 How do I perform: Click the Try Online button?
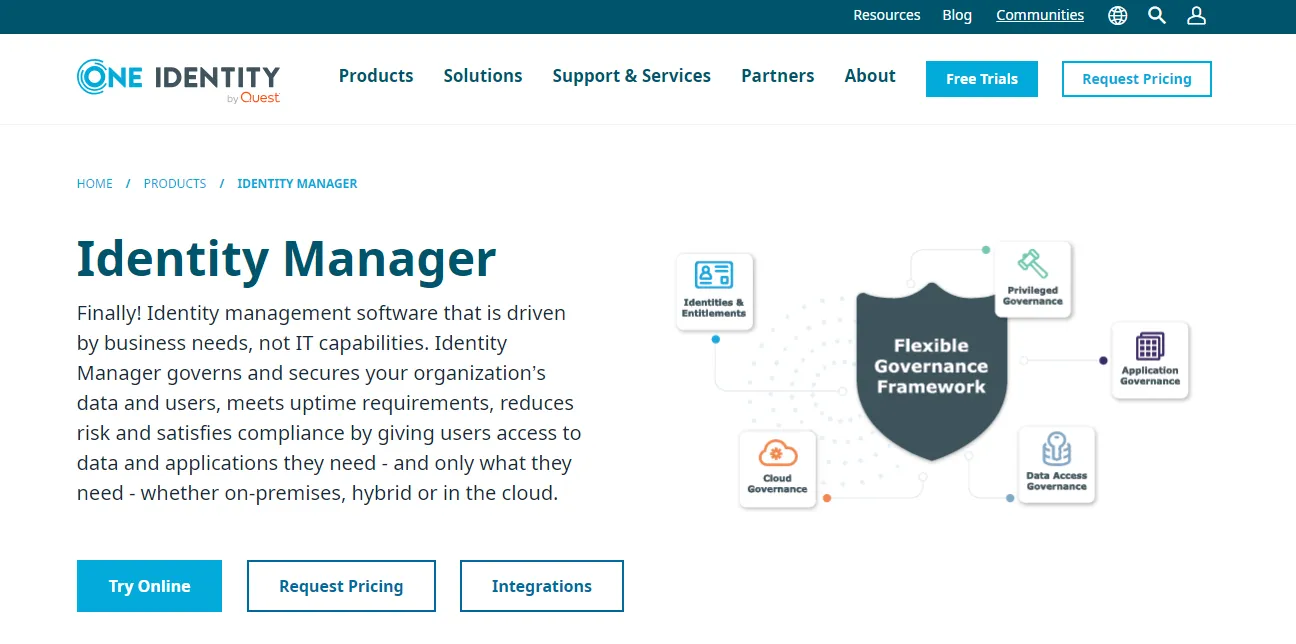[149, 586]
